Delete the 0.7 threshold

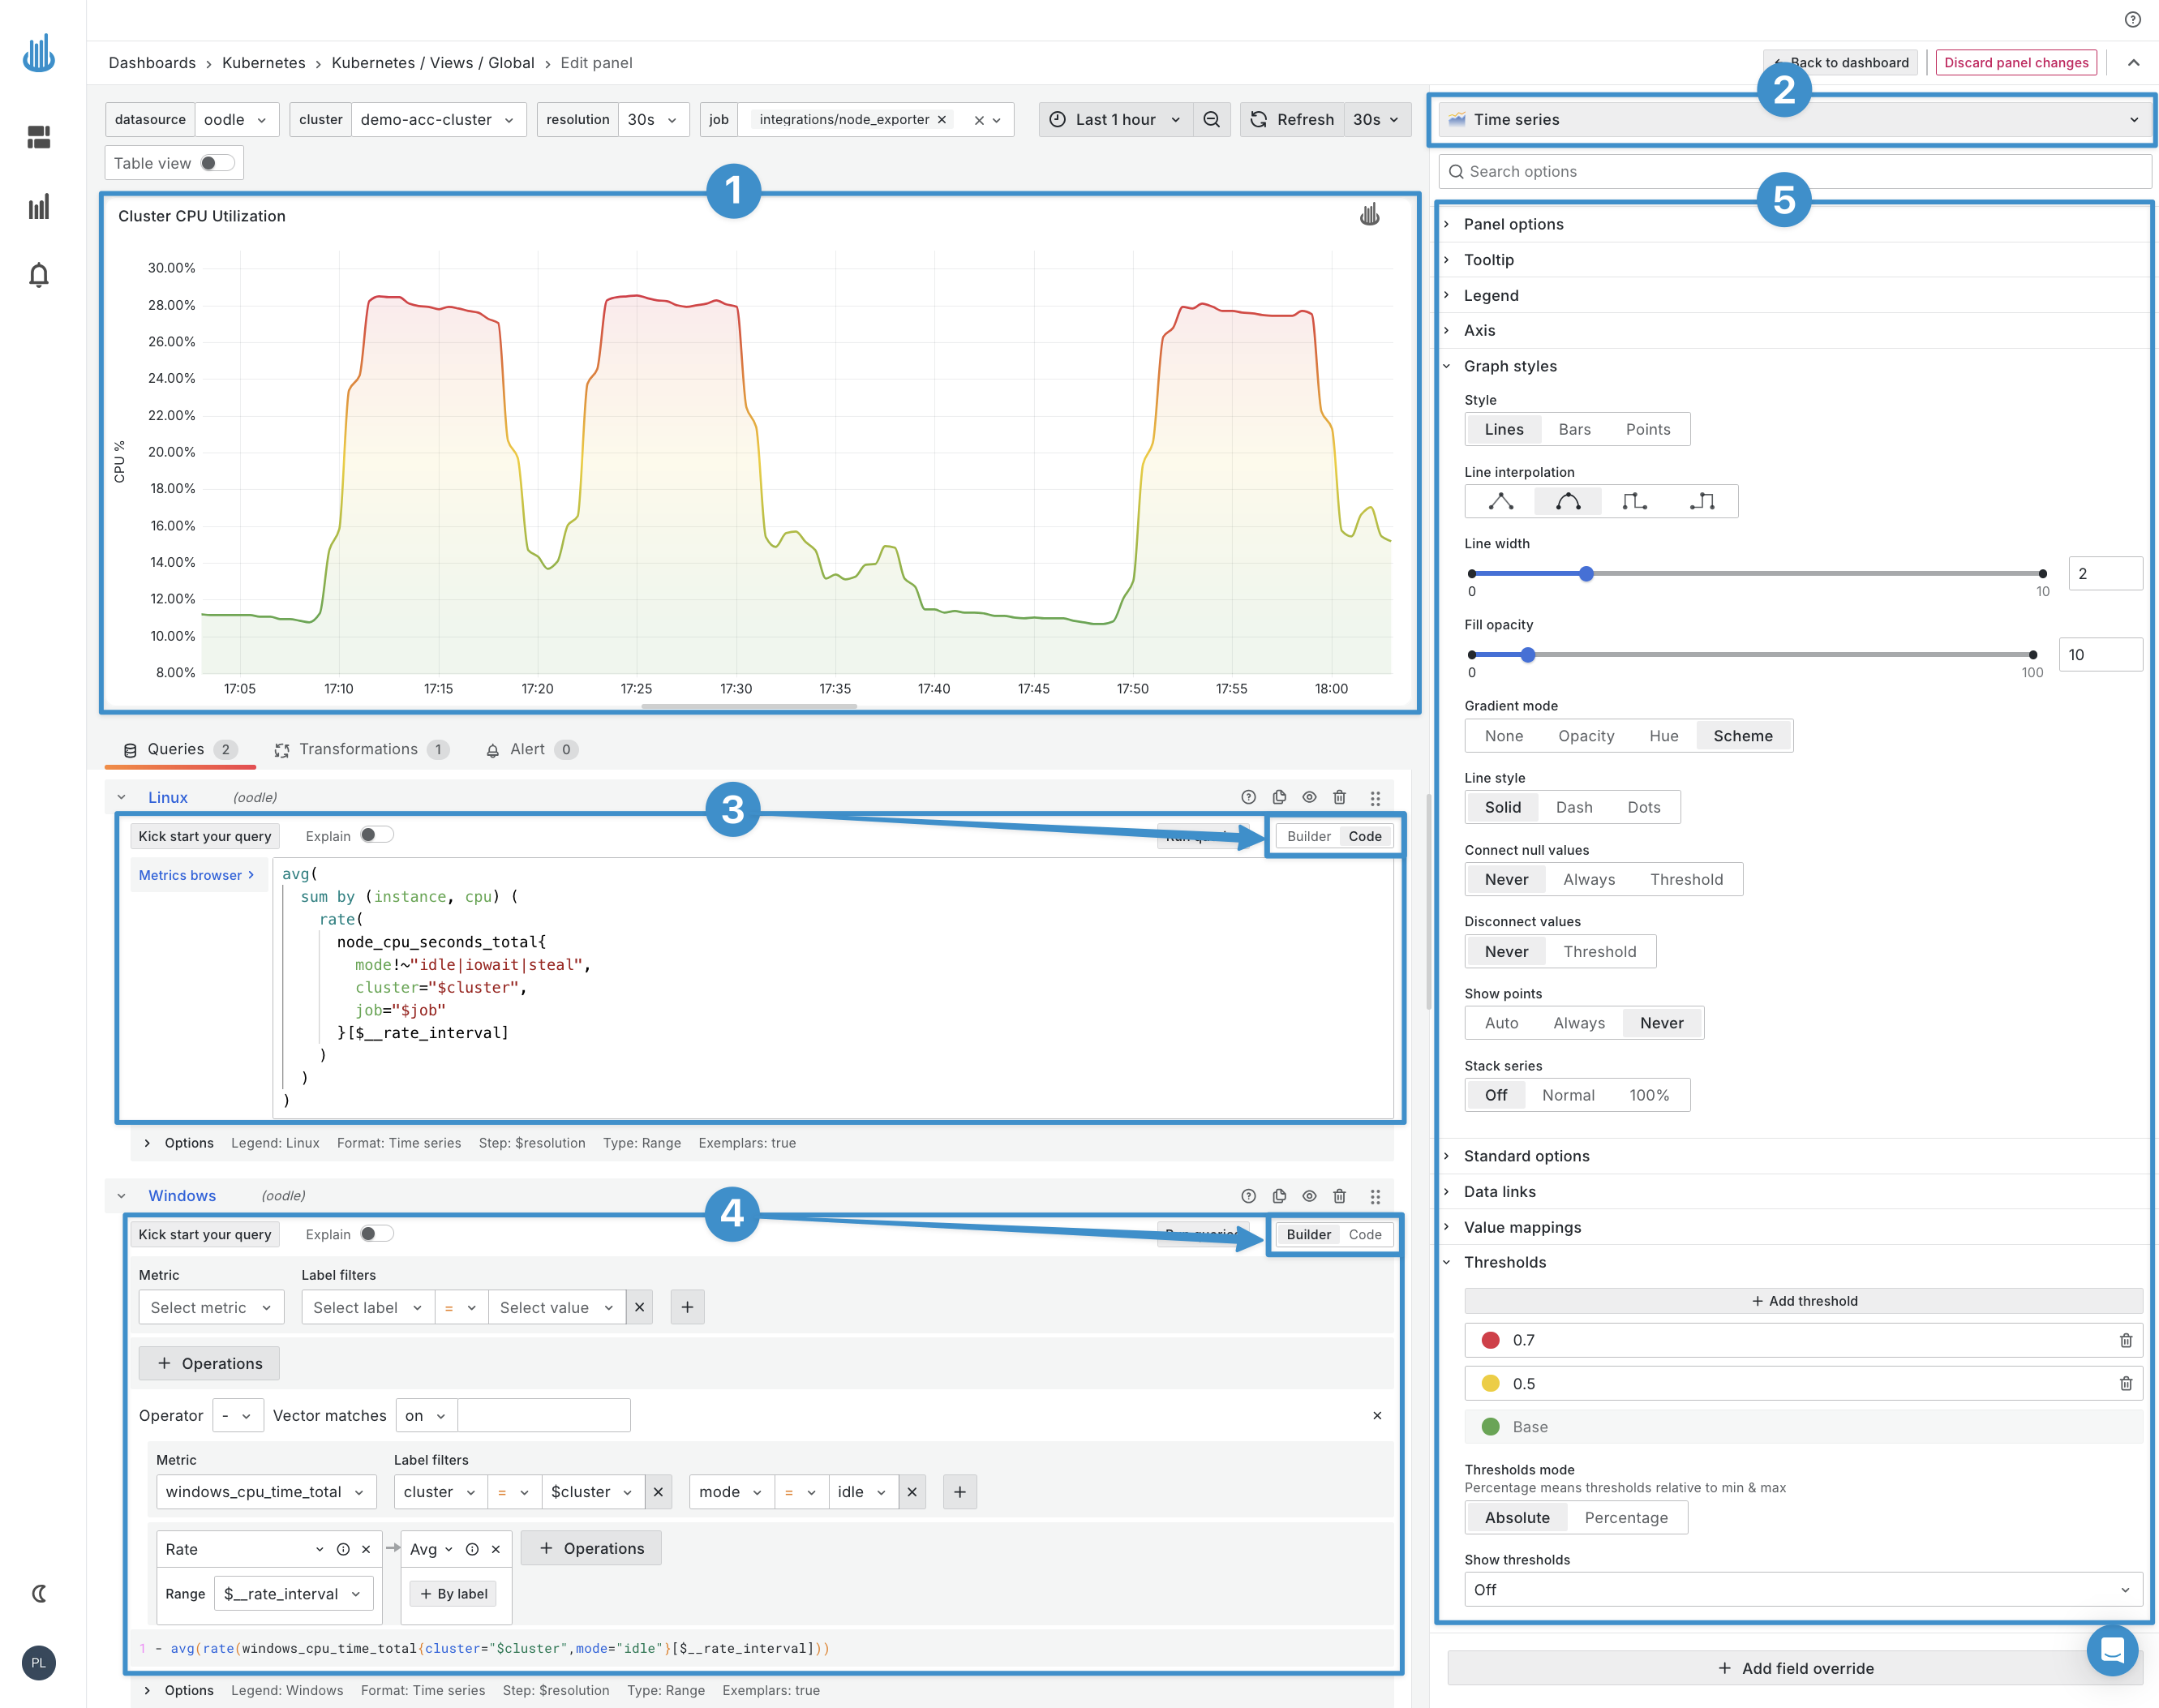[2125, 1340]
